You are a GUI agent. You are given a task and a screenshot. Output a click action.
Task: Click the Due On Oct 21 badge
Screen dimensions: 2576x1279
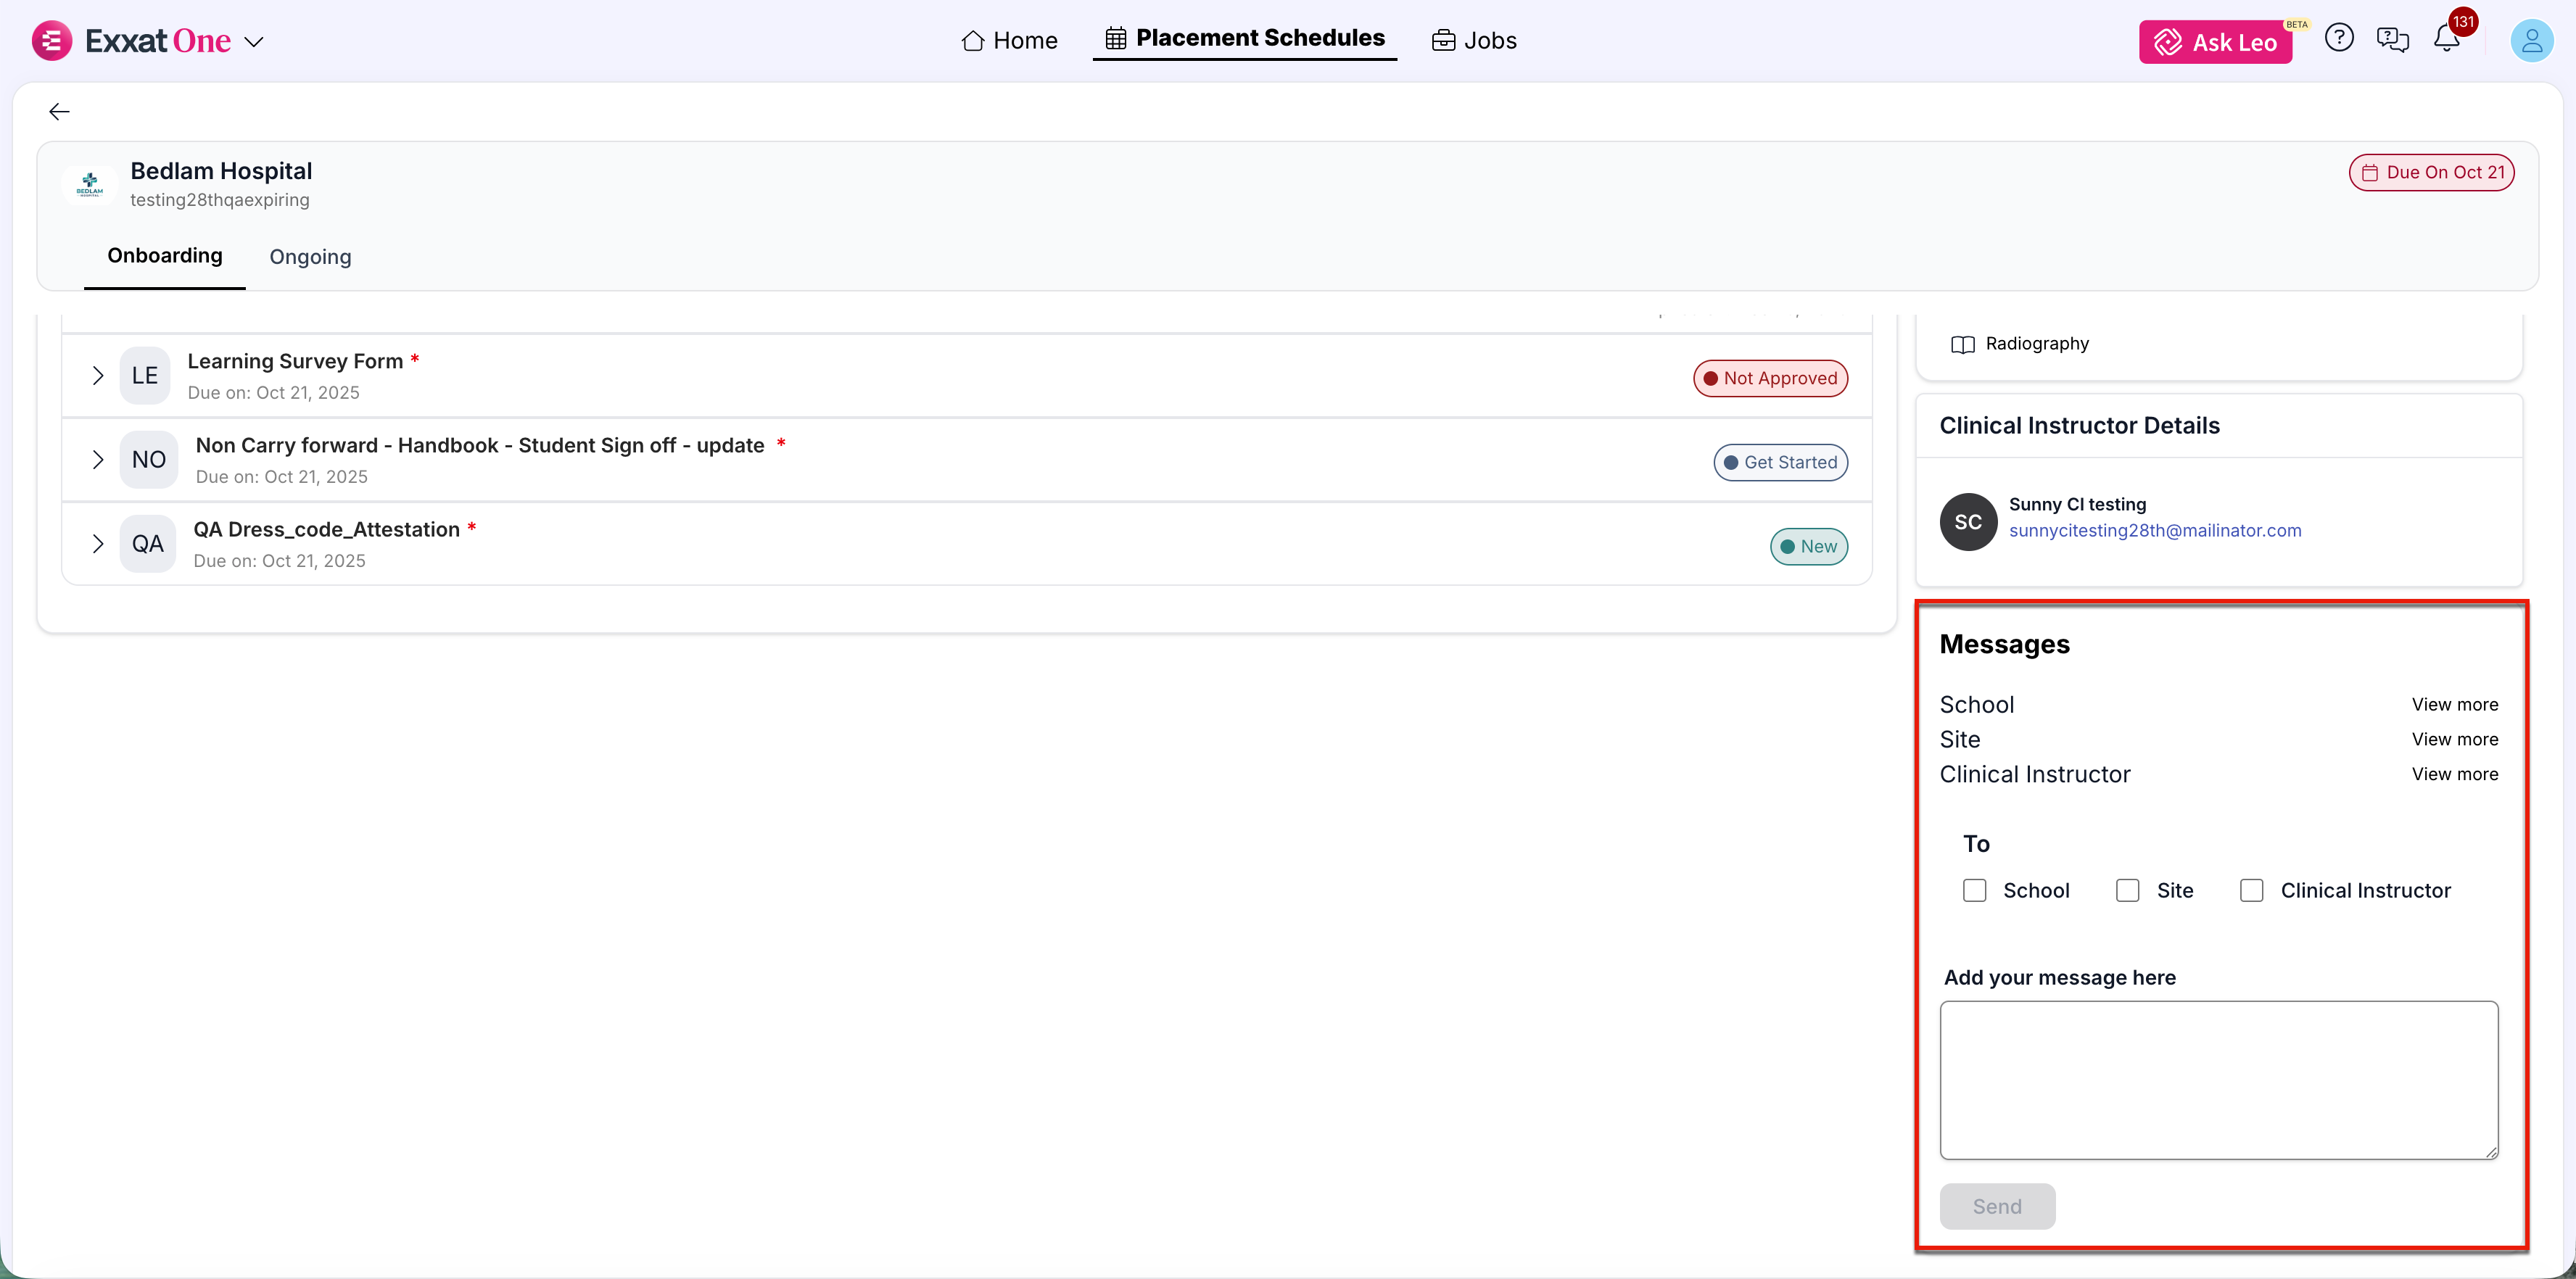click(x=2431, y=172)
